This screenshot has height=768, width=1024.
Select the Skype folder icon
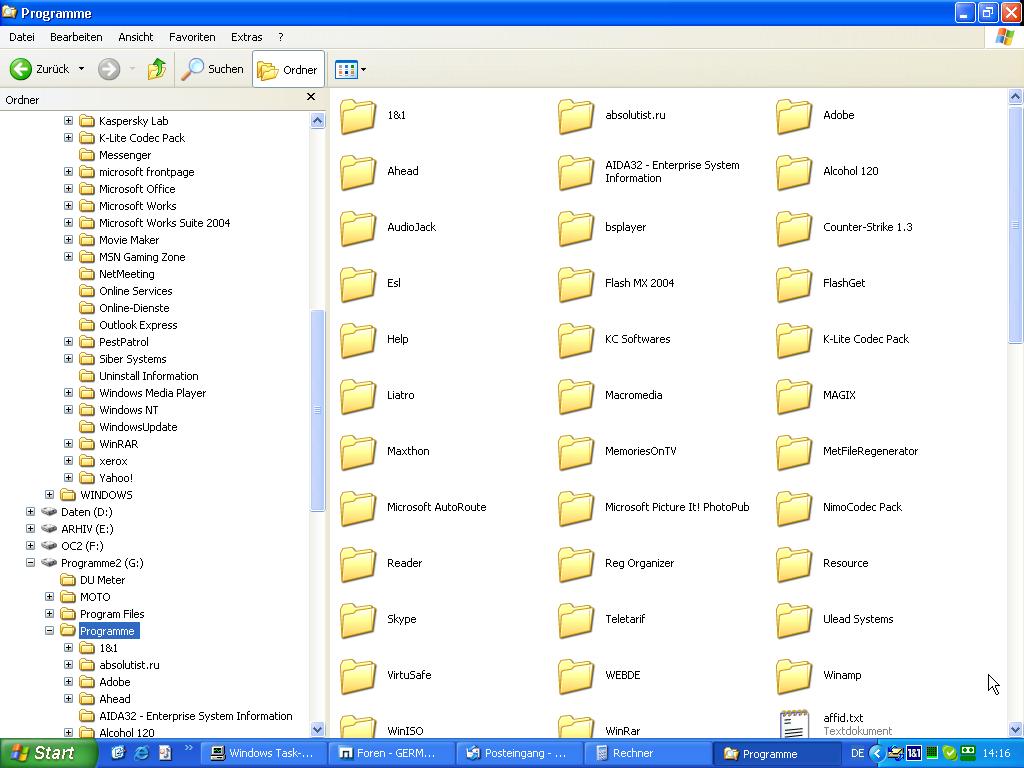click(358, 620)
